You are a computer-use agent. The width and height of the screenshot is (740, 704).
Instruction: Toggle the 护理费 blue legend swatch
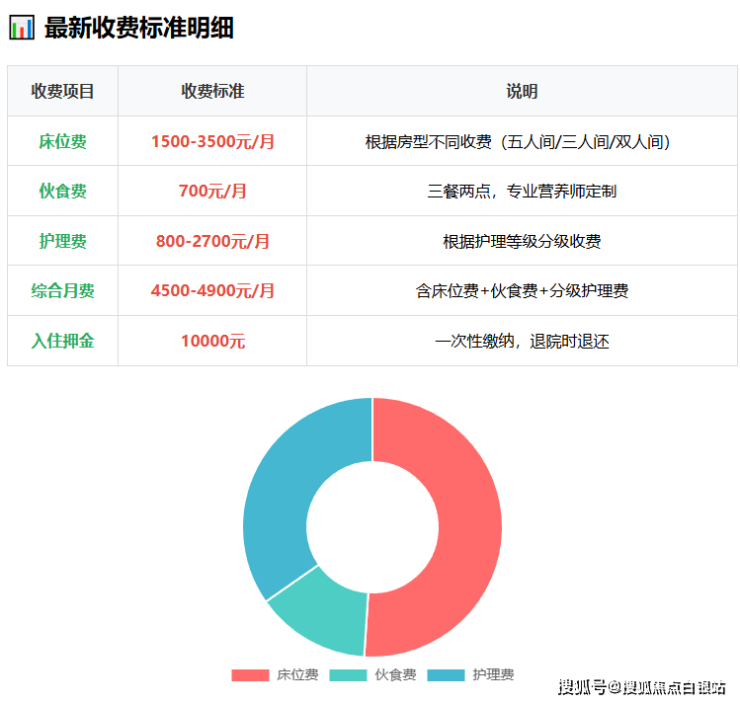coord(446,675)
